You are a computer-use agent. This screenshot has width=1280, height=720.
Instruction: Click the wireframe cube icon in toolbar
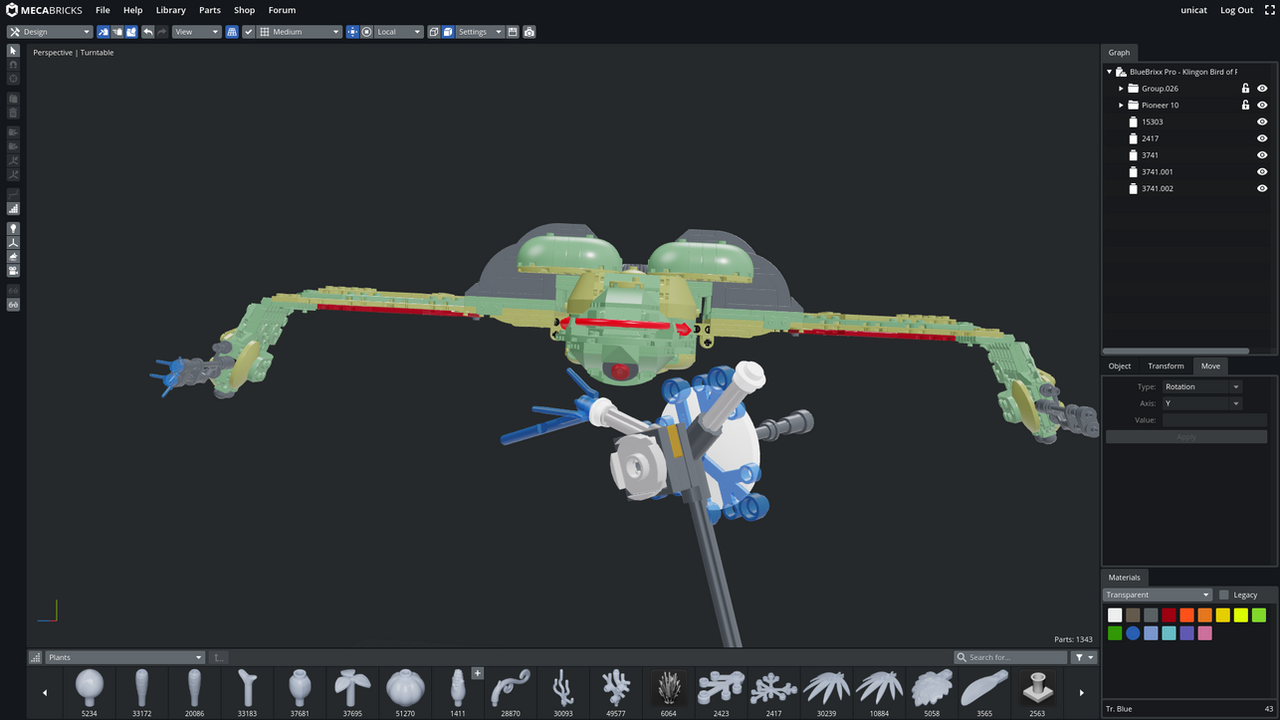(434, 32)
